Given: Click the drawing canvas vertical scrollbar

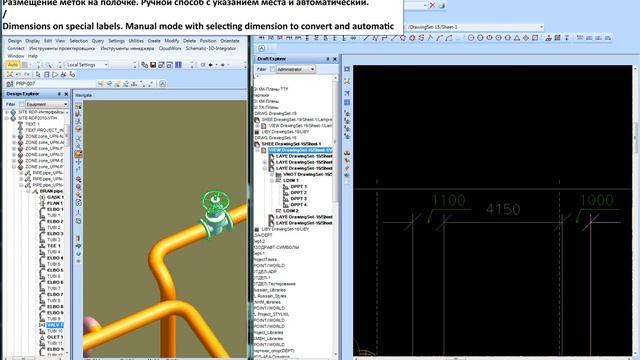Looking at the screenshot, I should (636, 210).
